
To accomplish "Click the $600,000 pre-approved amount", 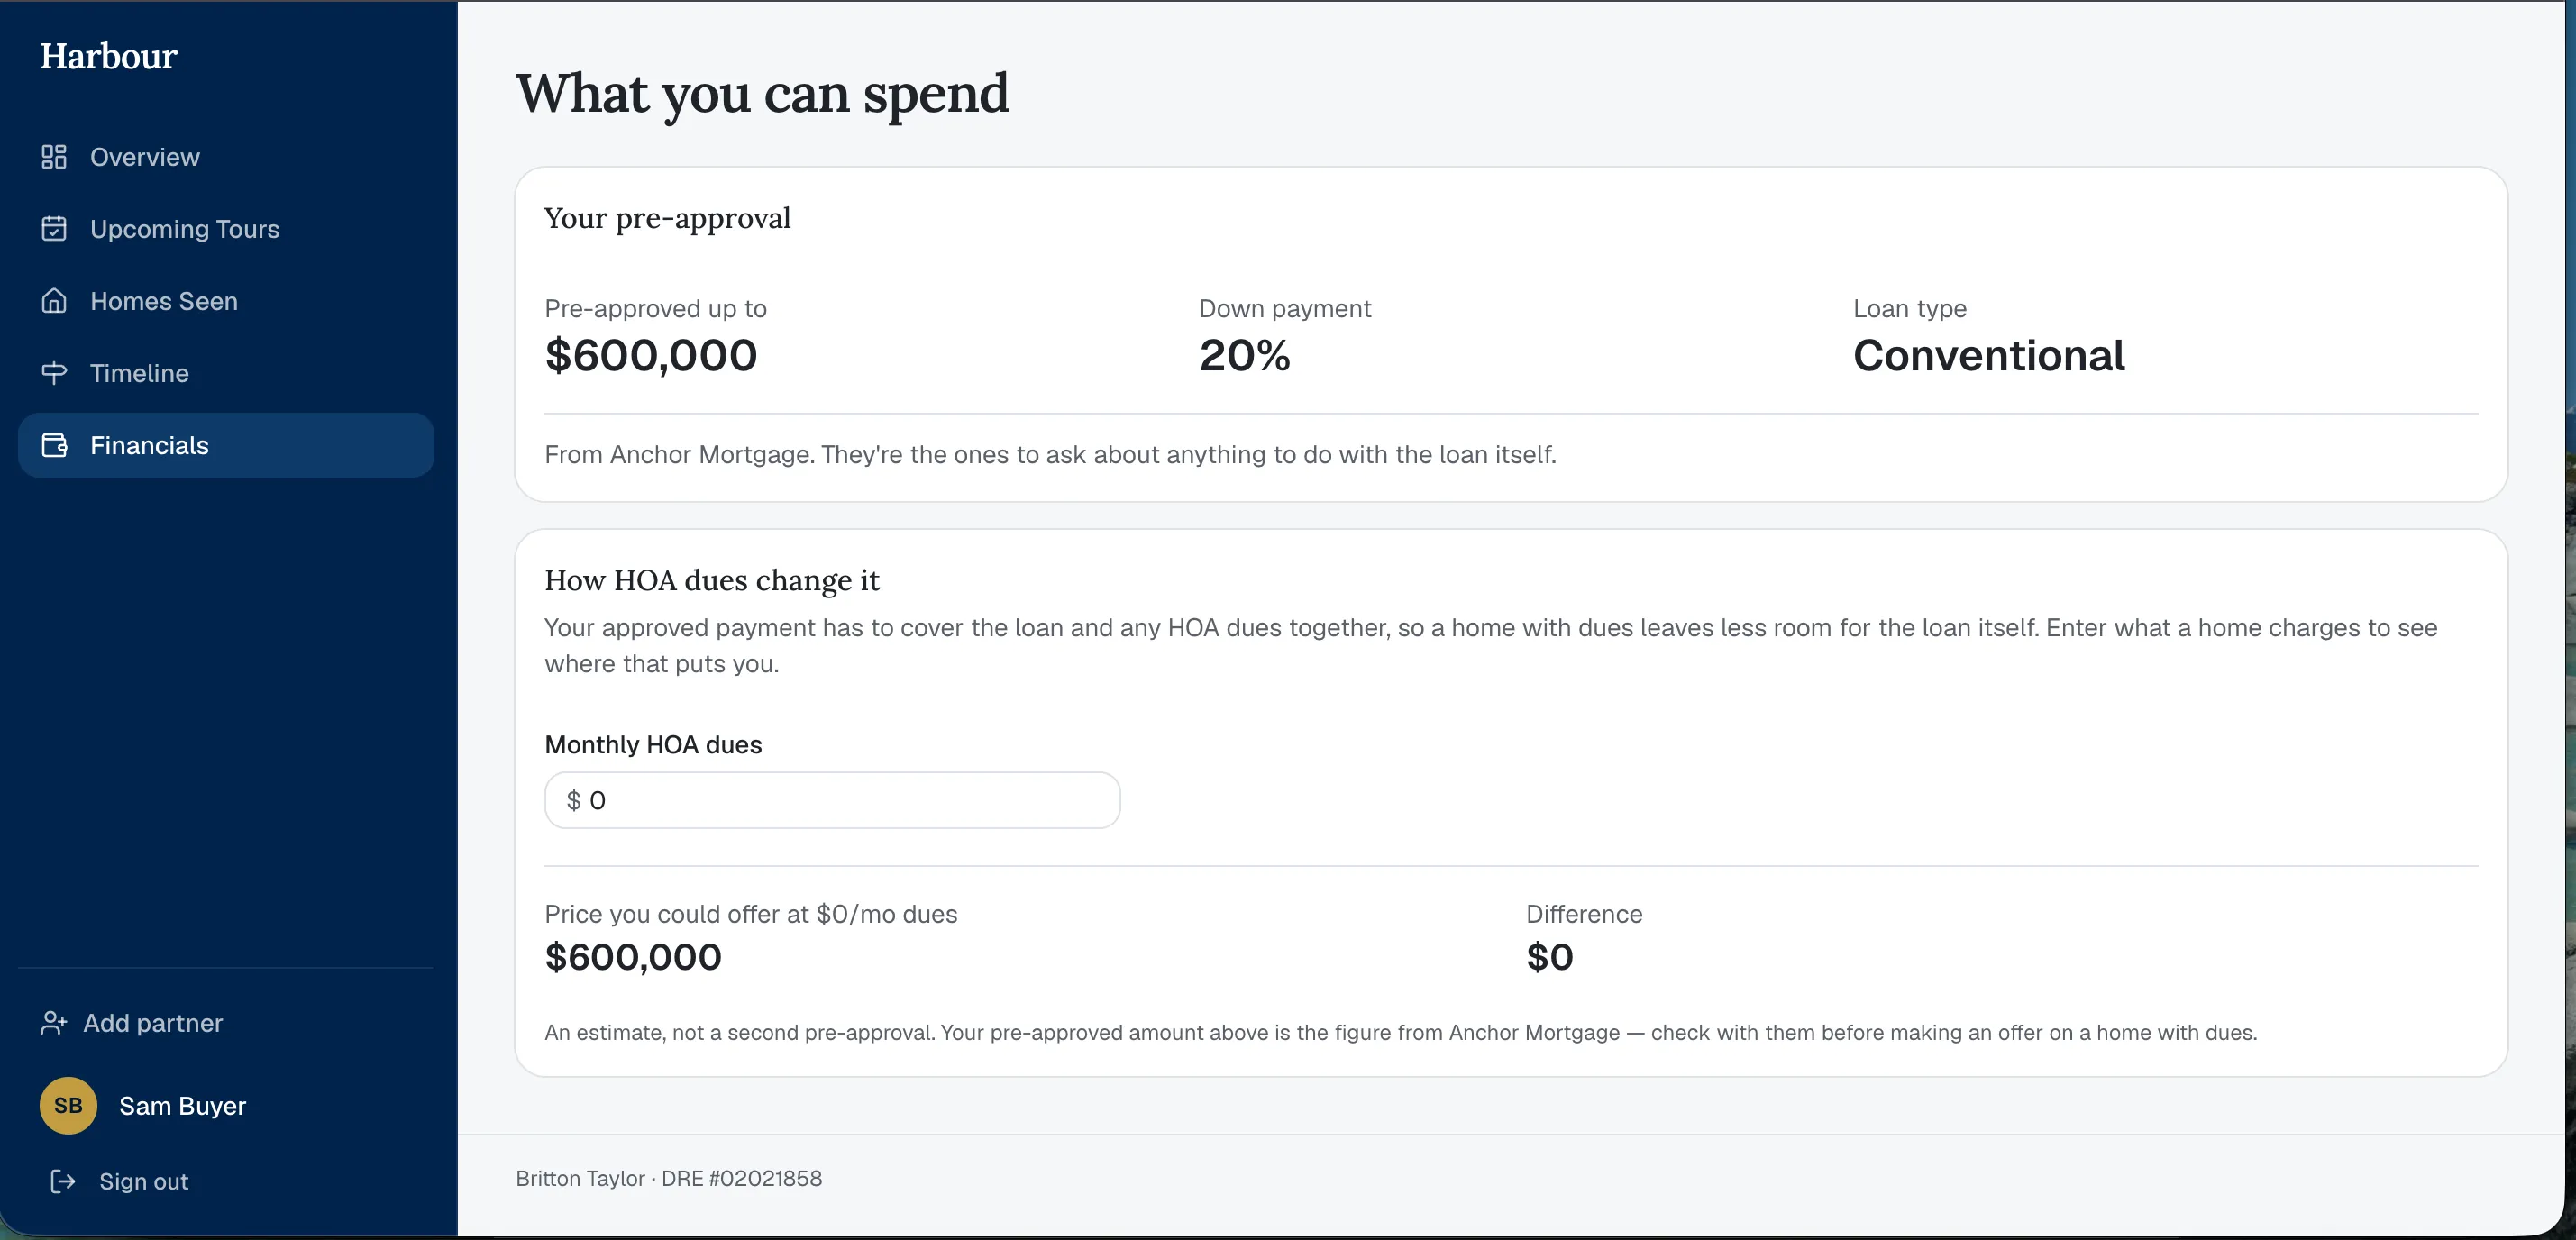I will [x=651, y=355].
